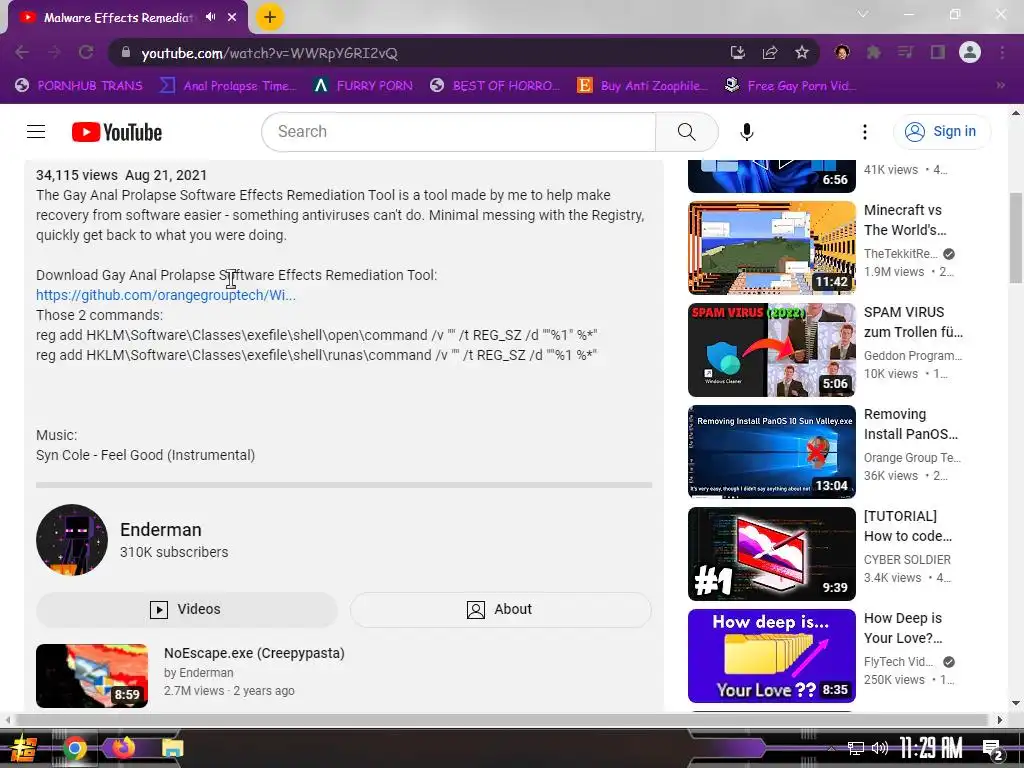Play the Minecraft vs The World's thumbnail
Viewport: 1024px width, 768px height.
pos(772,248)
